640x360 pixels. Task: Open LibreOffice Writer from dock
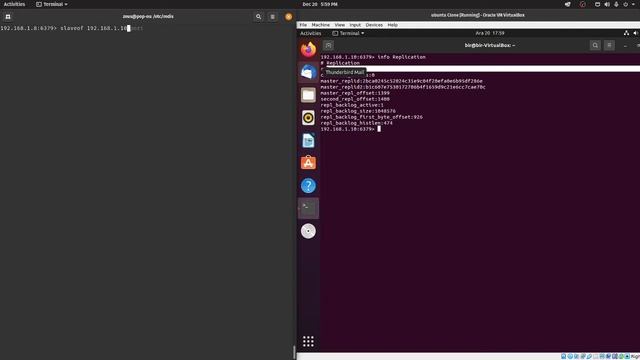[308, 140]
